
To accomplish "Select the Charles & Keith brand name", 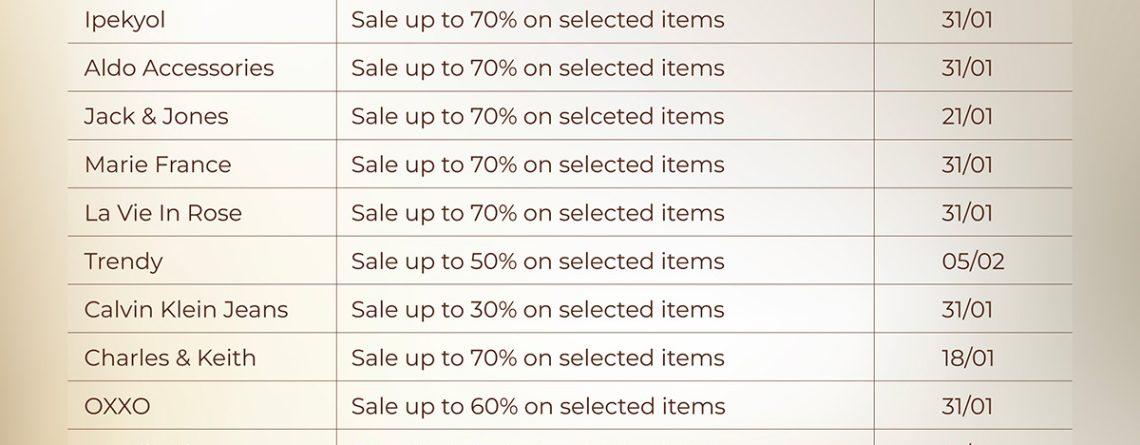I will click(x=170, y=358).
